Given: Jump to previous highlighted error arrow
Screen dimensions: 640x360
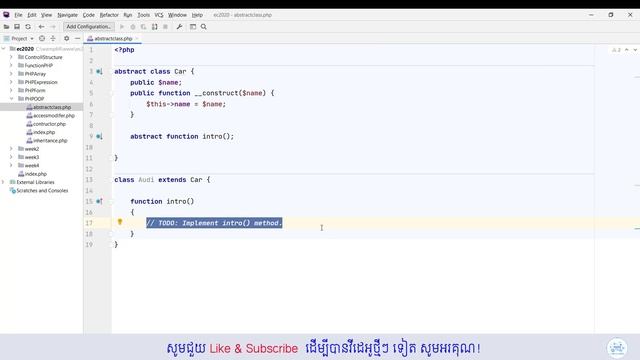Looking at the screenshot, I should click(x=627, y=50).
